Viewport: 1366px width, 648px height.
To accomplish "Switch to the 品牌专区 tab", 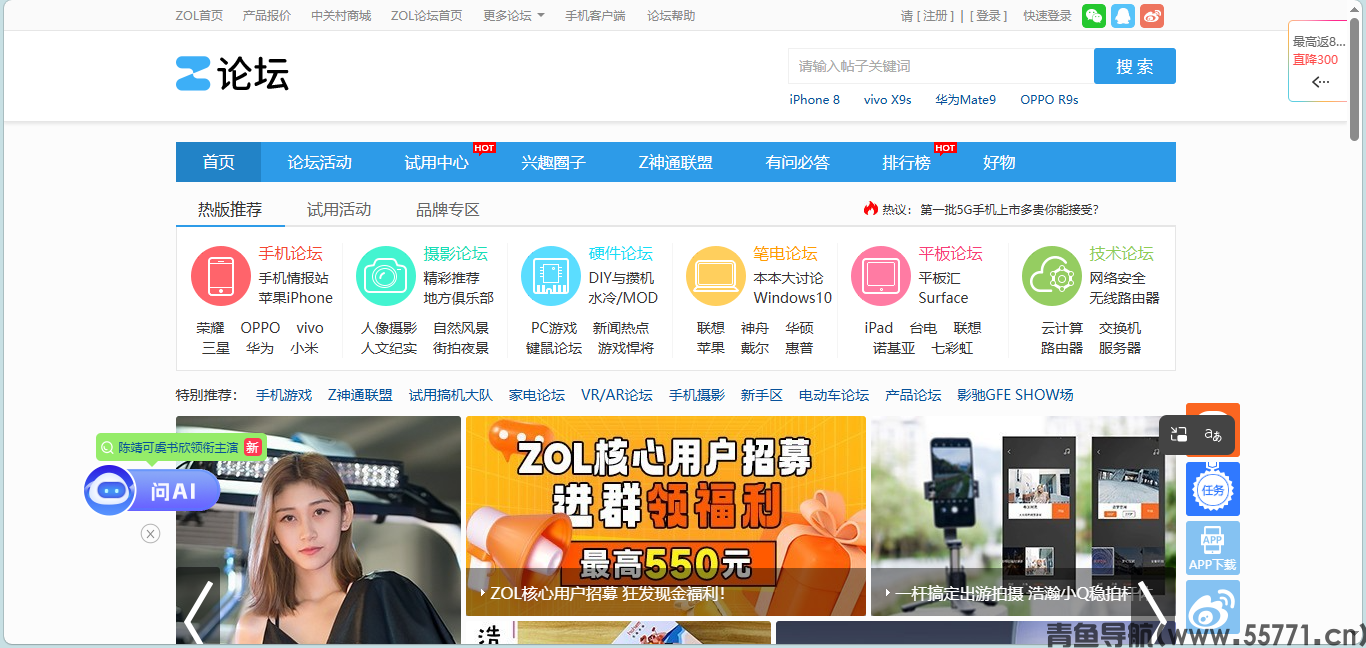I will click(448, 209).
